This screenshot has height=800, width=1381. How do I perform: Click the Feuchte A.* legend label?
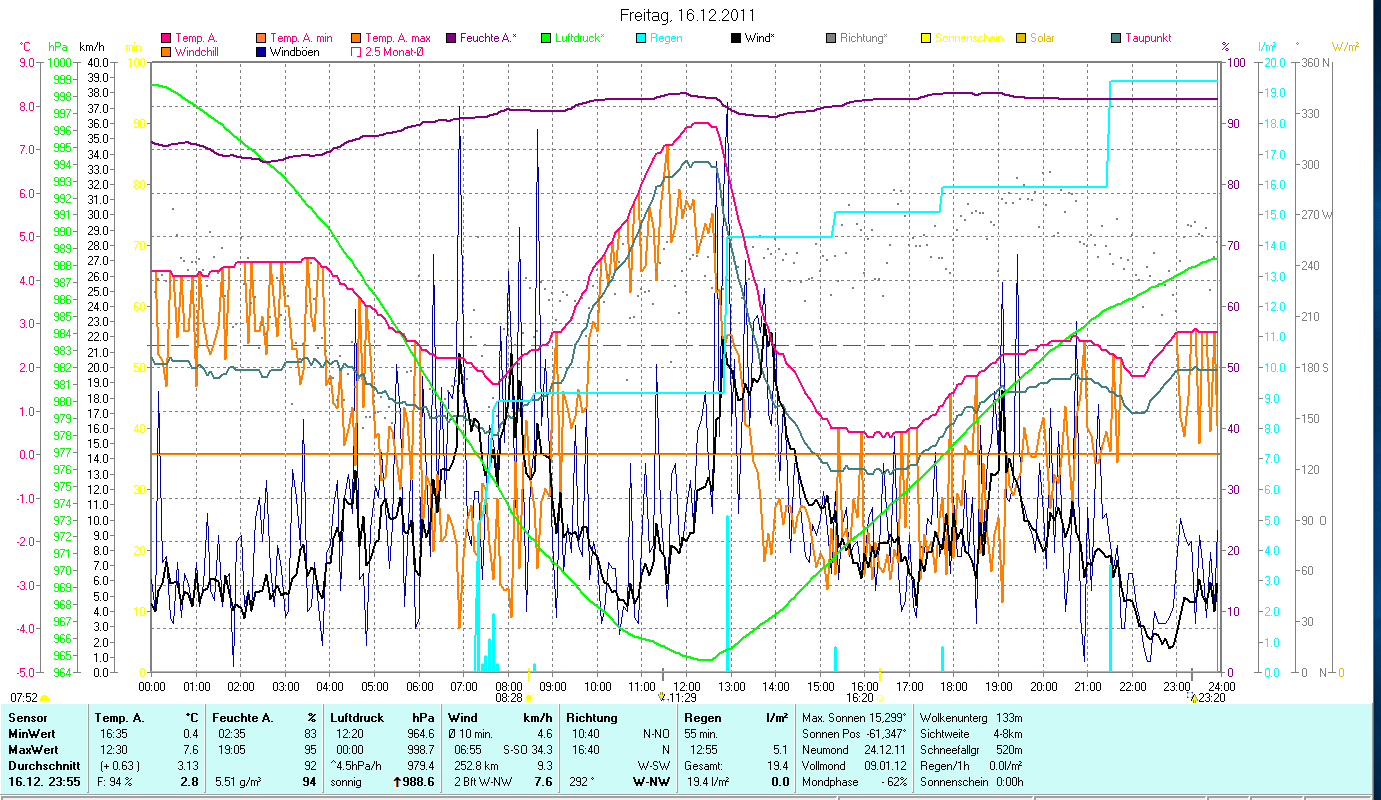pyautogui.click(x=488, y=38)
